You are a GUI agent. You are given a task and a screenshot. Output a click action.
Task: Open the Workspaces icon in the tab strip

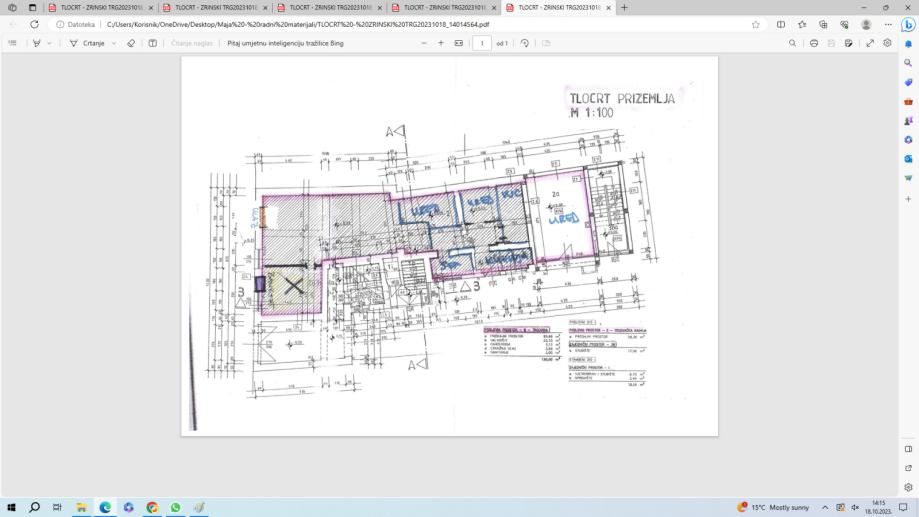[x=12, y=8]
